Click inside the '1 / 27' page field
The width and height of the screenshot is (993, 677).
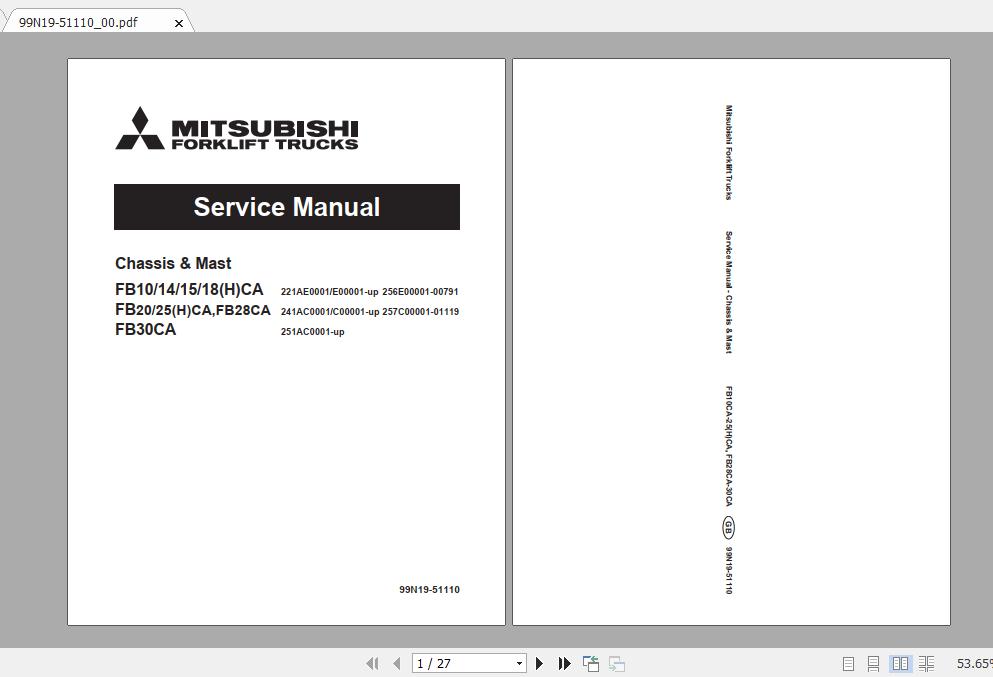[460, 663]
